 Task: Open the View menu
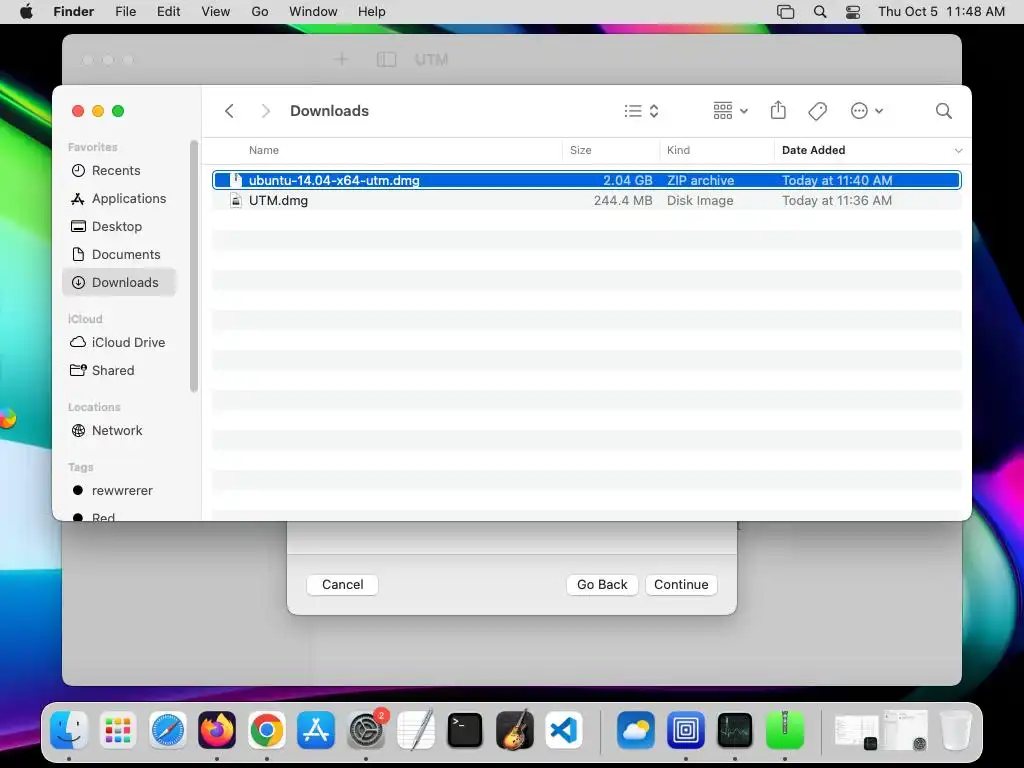point(216,12)
